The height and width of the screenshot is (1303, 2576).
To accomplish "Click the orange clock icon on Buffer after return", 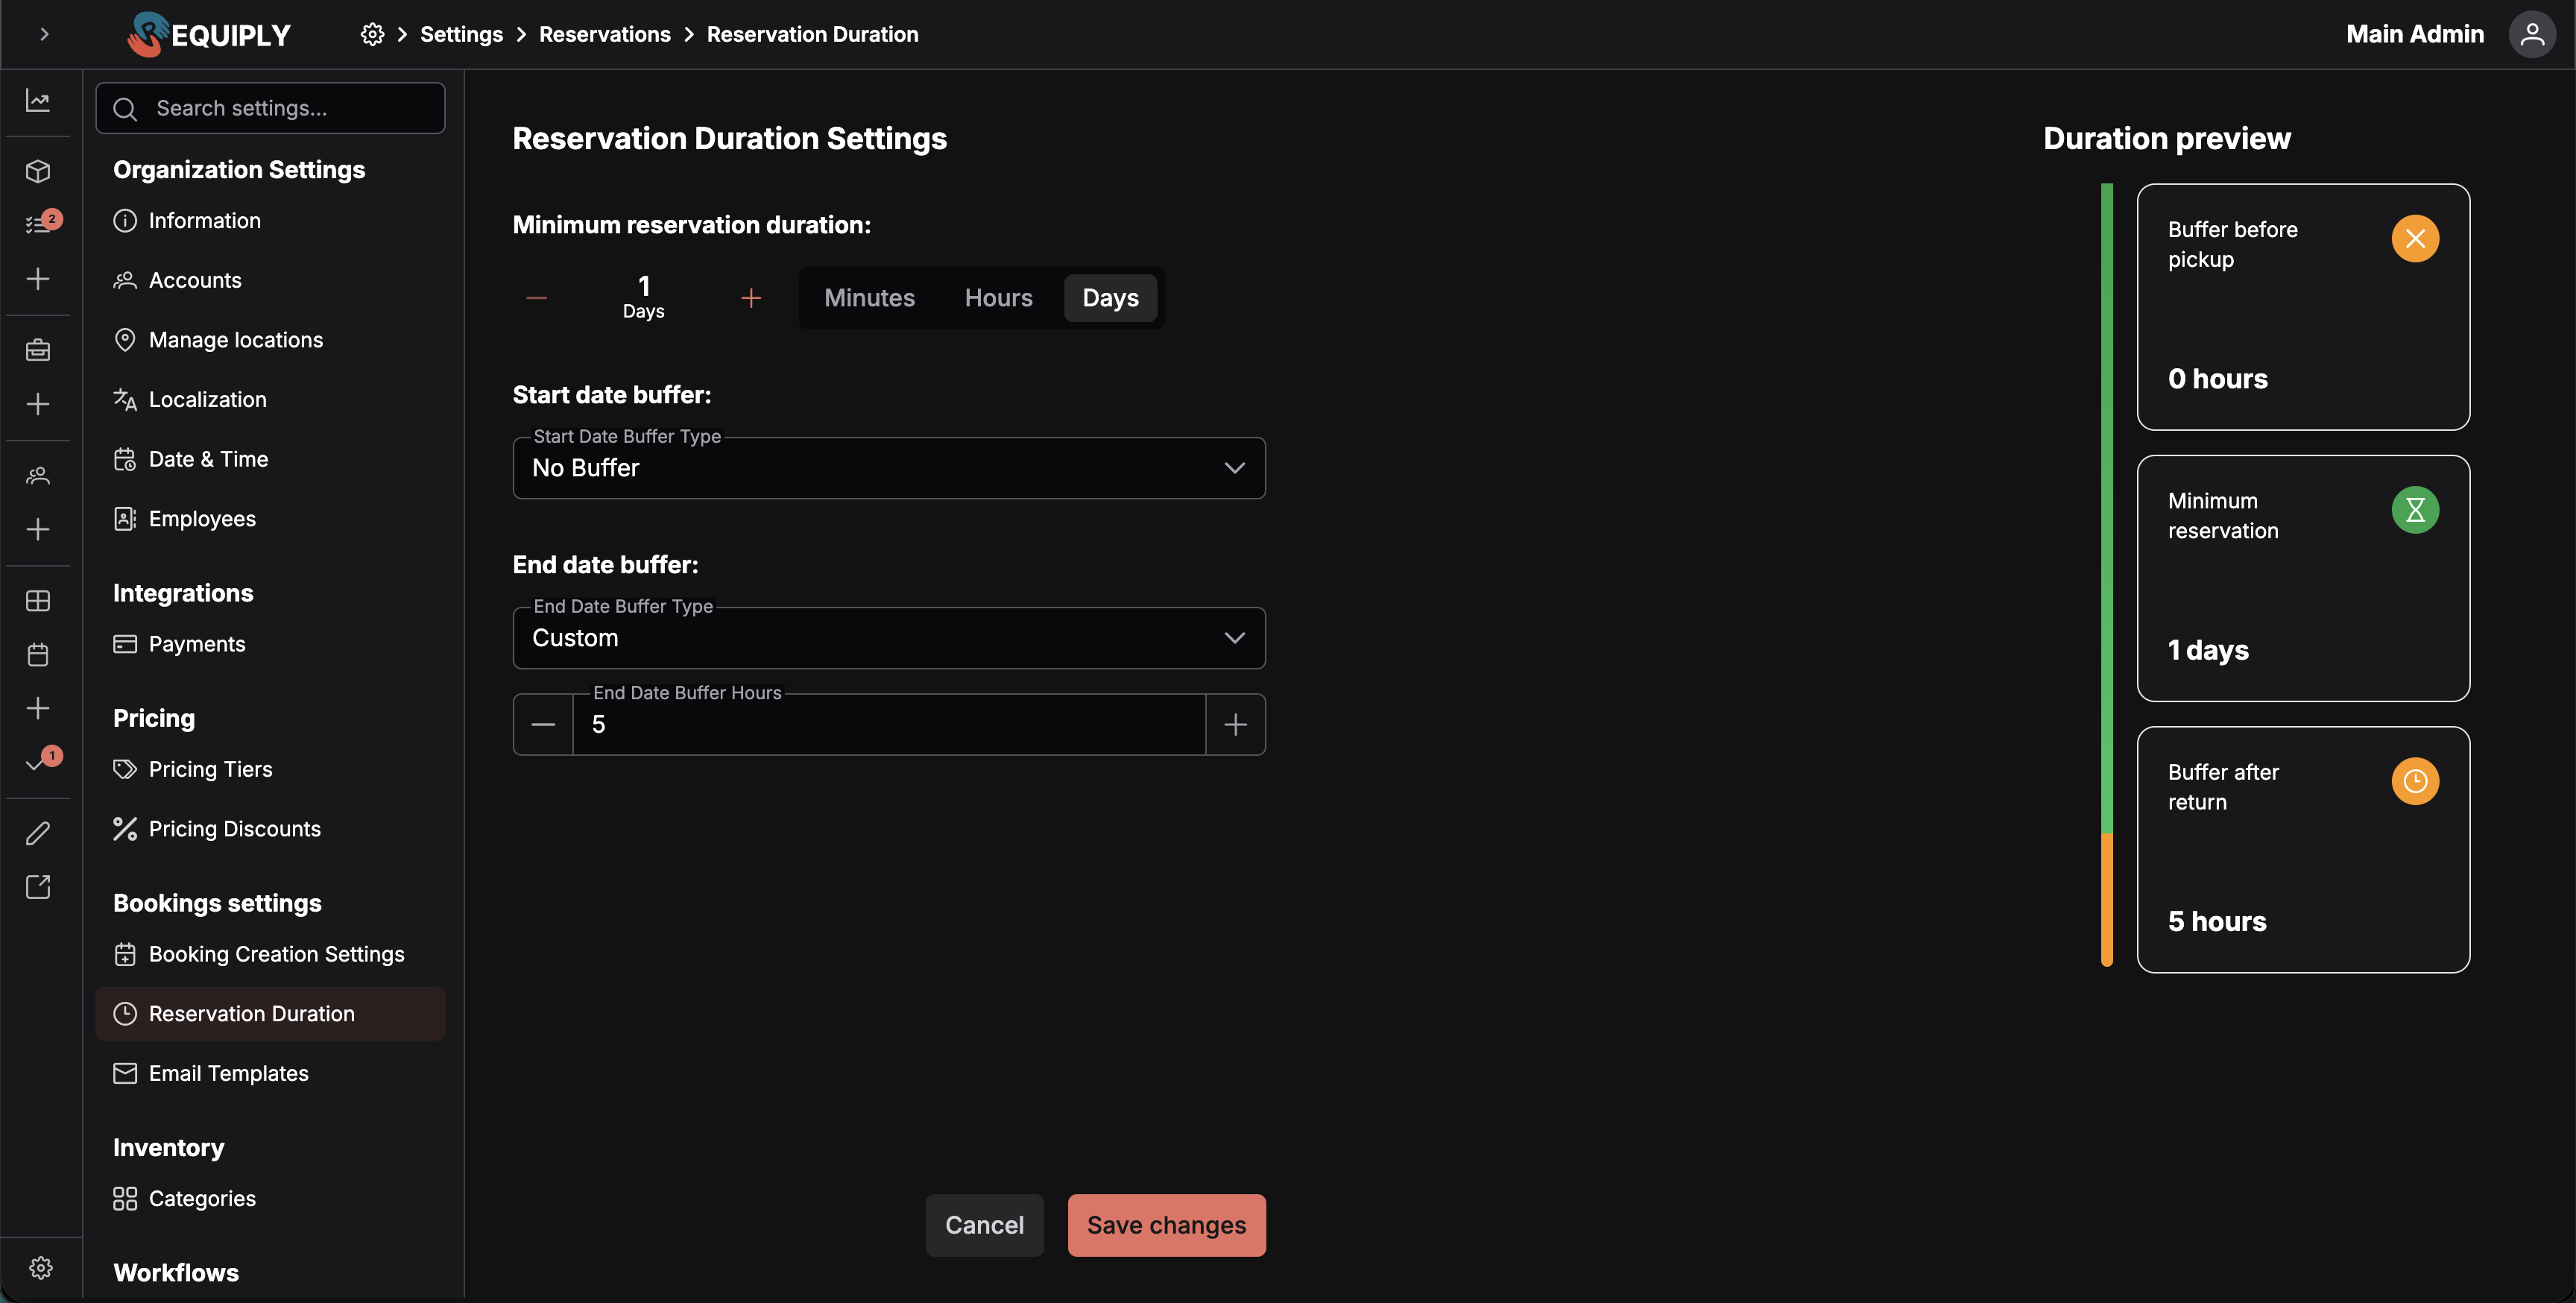I will point(2415,781).
